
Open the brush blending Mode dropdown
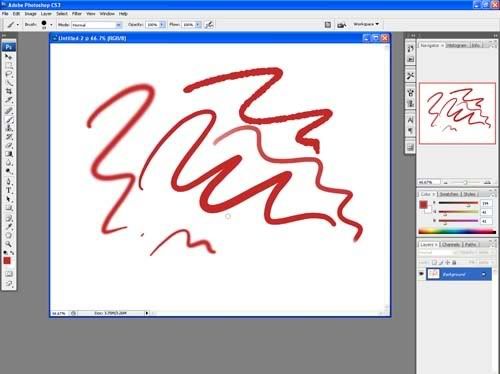(97, 25)
